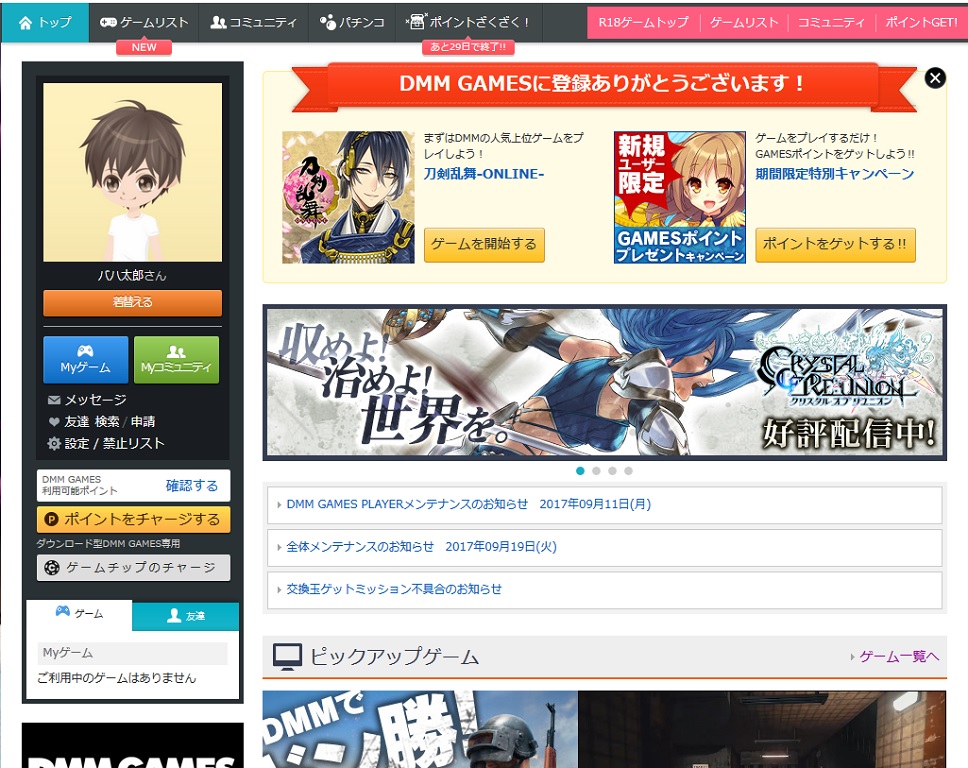Click the ご利用中のゲームはありません text
This screenshot has height=768, width=968.
(117, 678)
